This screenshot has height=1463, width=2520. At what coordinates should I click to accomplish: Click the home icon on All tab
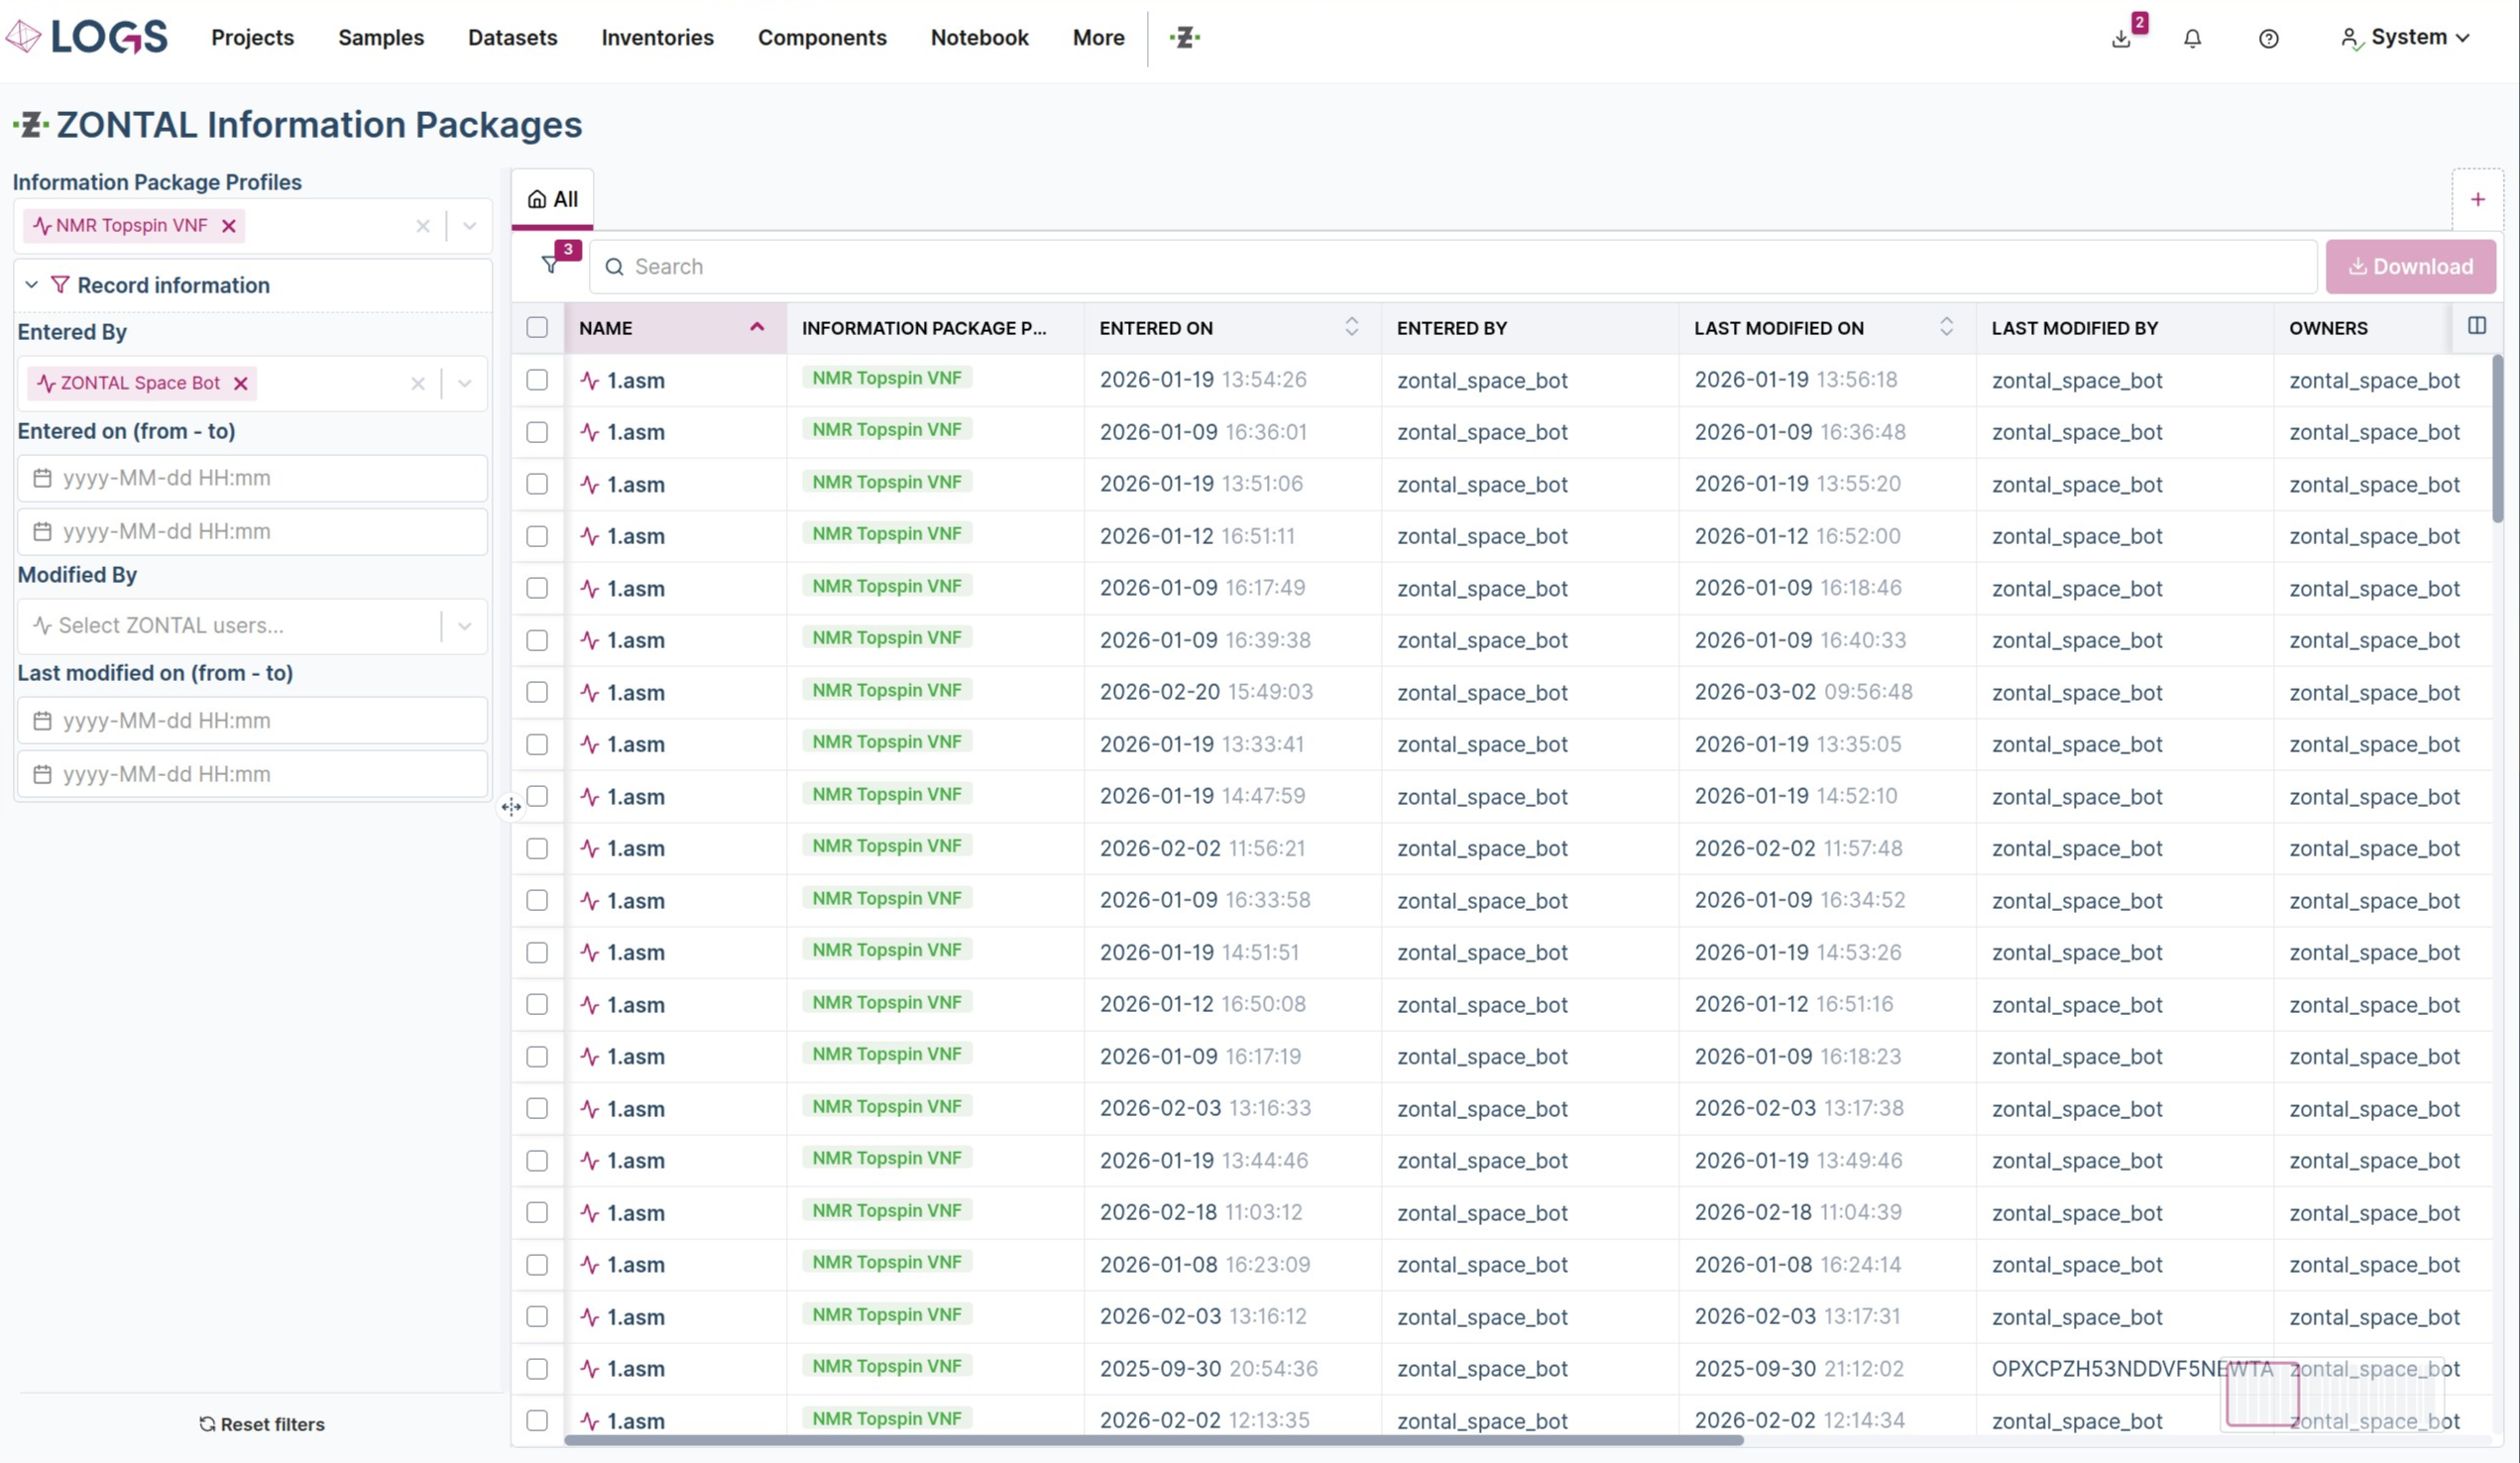click(x=537, y=200)
